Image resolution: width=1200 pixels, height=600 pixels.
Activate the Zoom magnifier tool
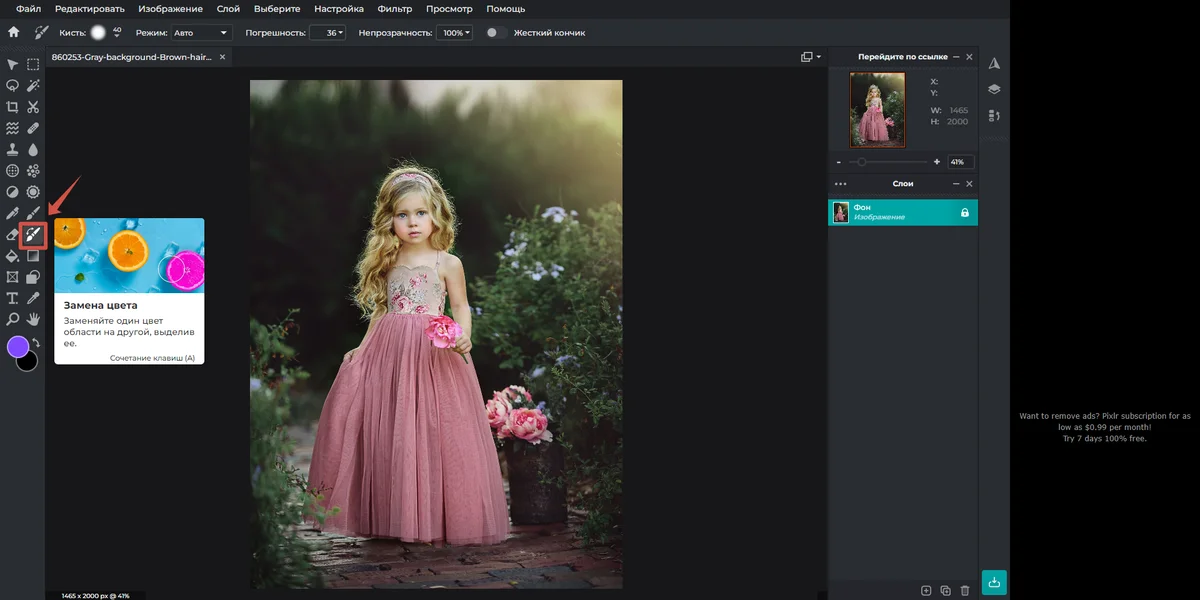[12, 319]
